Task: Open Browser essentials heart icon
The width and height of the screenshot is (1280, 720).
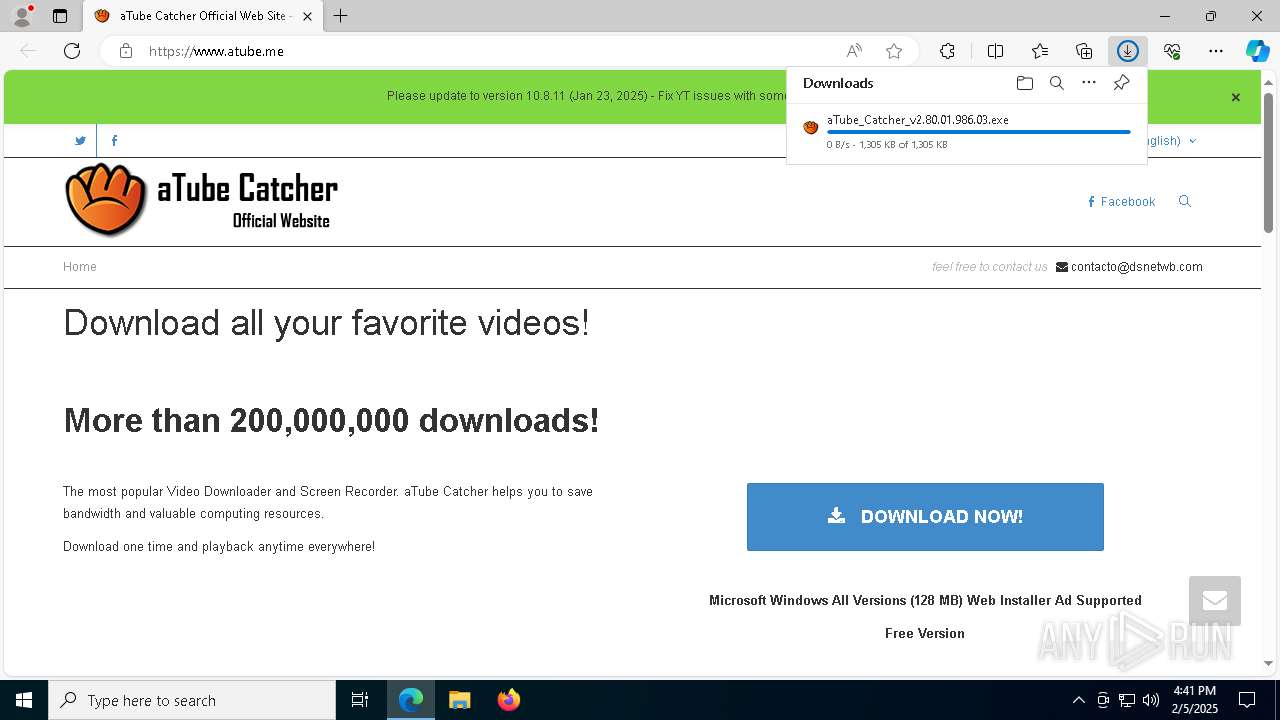Action: (x=1172, y=51)
